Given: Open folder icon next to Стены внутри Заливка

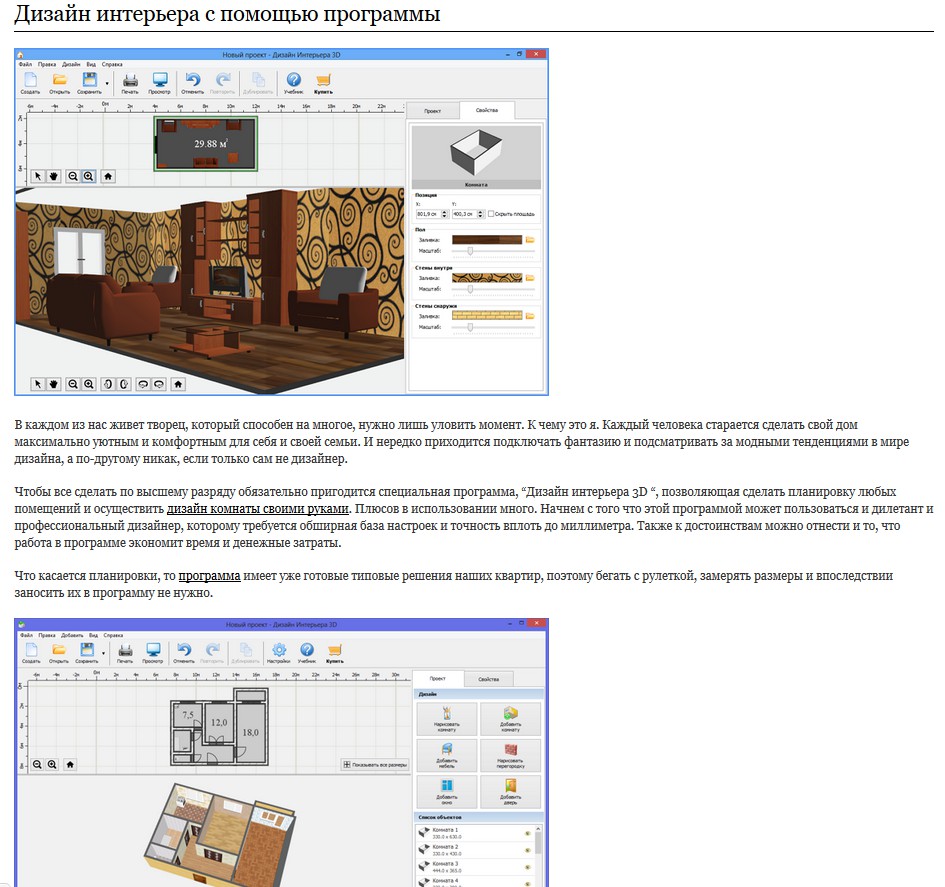Looking at the screenshot, I should click(x=530, y=278).
